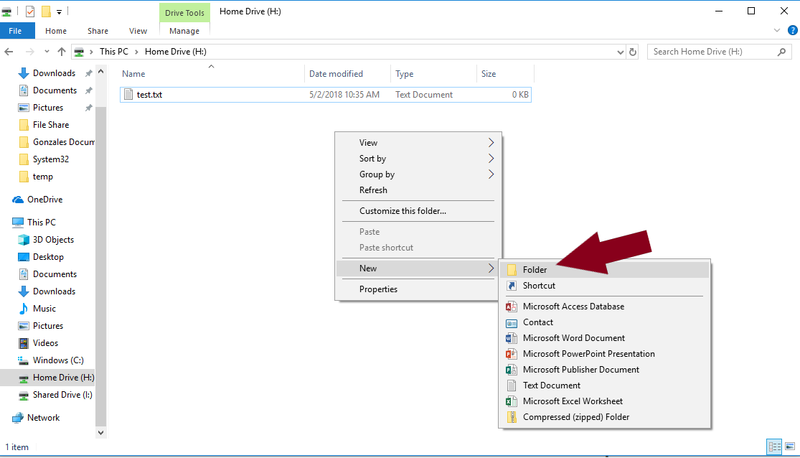
Task: Click the Back navigation arrow
Action: click(x=9, y=51)
